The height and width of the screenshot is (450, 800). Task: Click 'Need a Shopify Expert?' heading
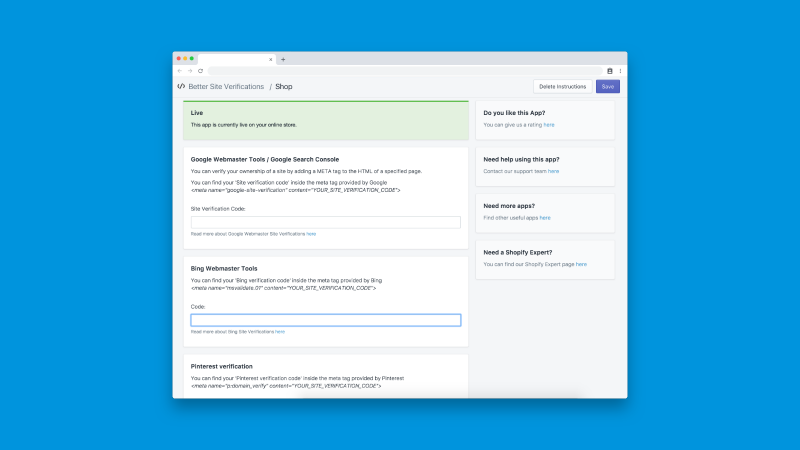[518, 252]
